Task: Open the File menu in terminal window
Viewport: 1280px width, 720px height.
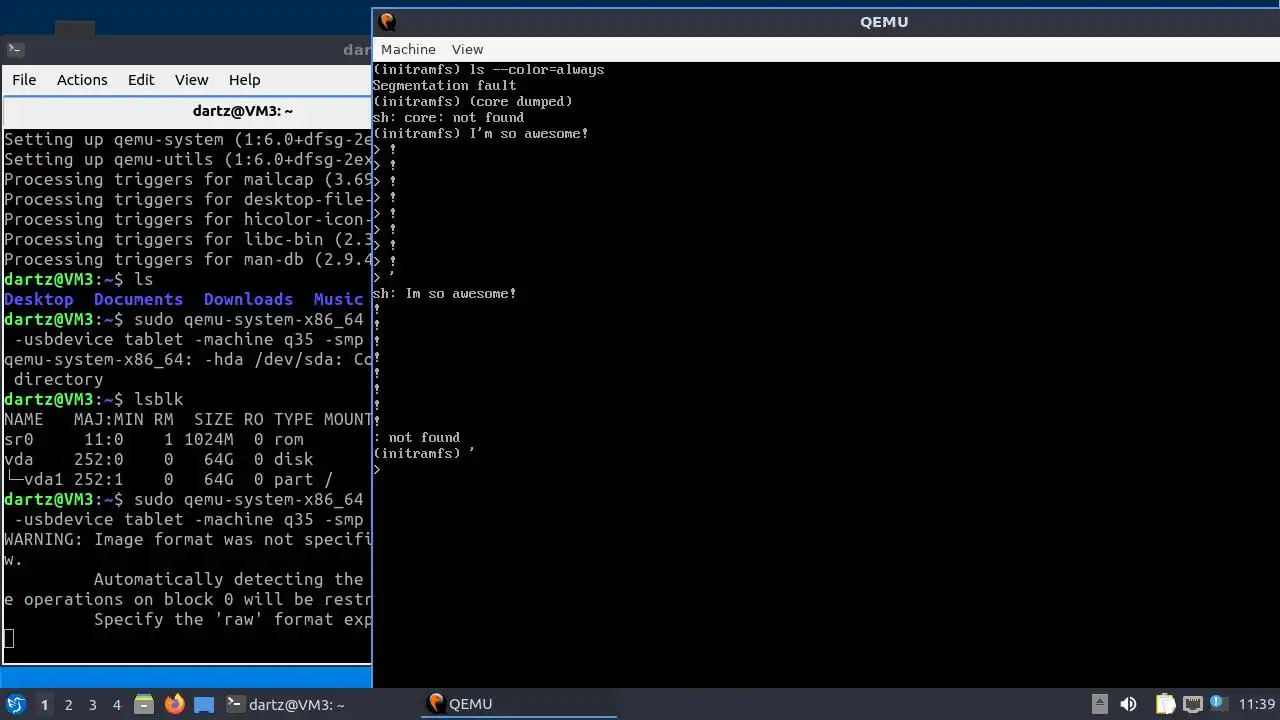Action: click(x=24, y=80)
